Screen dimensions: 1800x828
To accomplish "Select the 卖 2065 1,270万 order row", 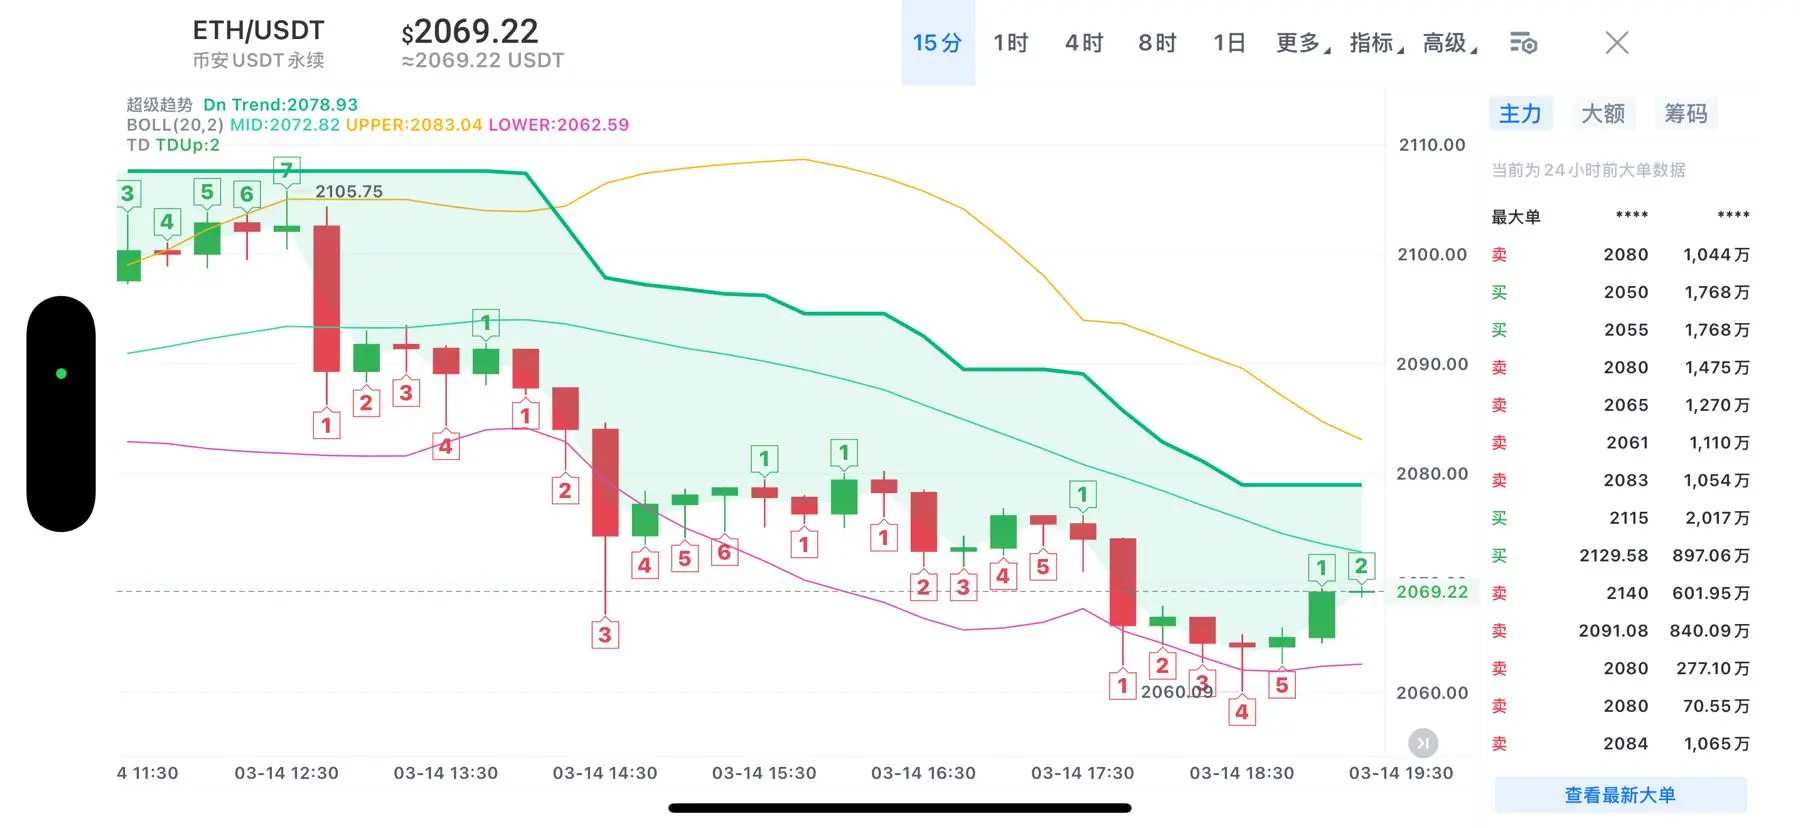I will click(1620, 405).
